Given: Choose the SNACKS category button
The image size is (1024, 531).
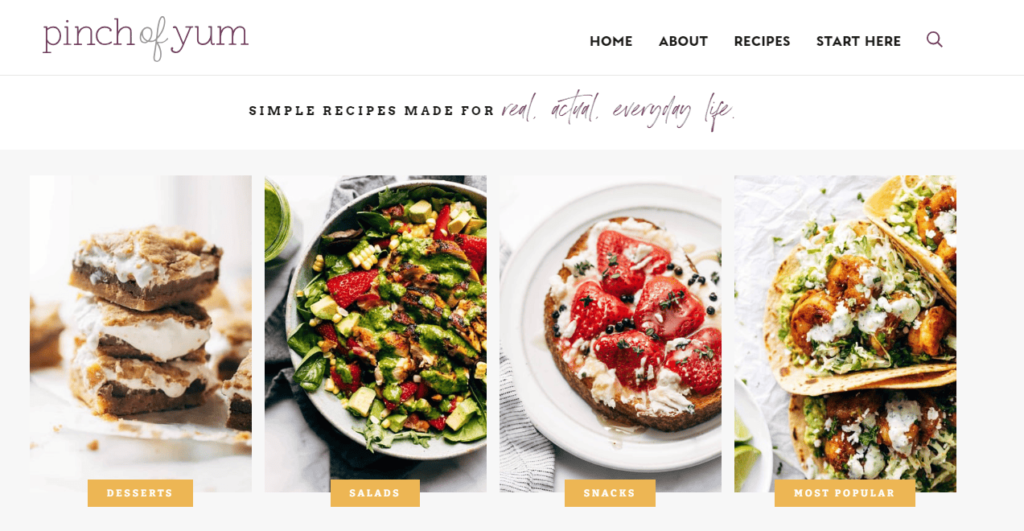Looking at the screenshot, I should pos(610,493).
